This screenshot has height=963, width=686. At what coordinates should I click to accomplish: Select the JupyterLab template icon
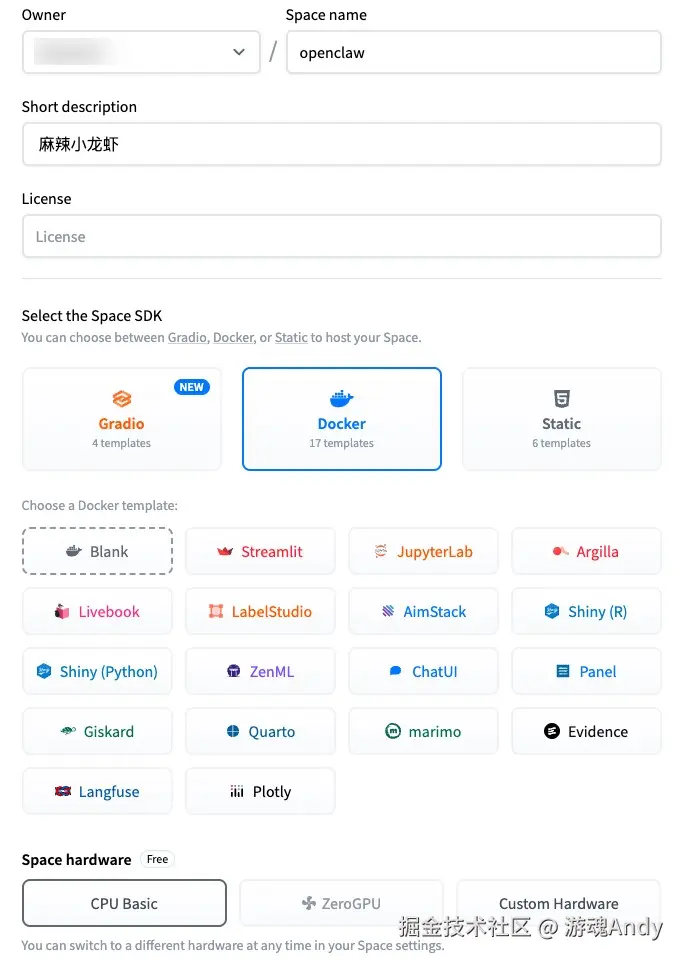coord(380,552)
